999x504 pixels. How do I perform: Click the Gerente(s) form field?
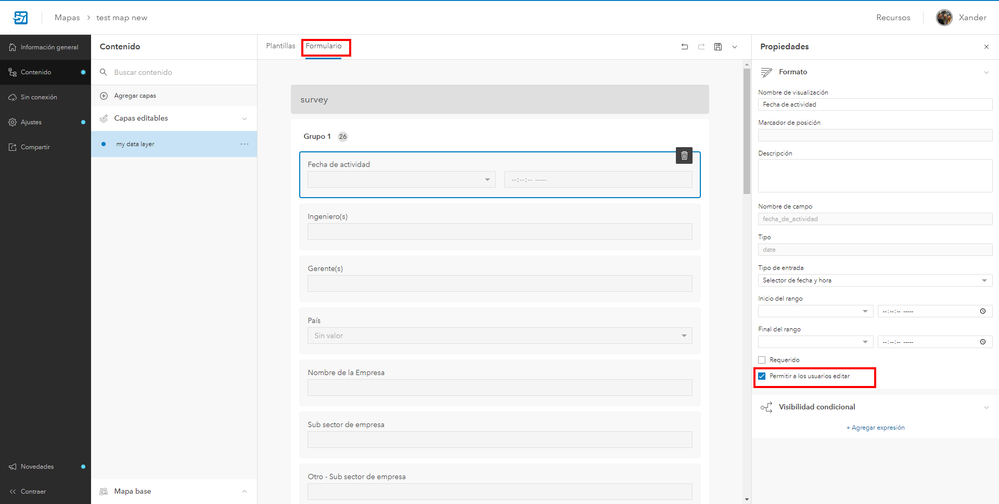tap(500, 284)
